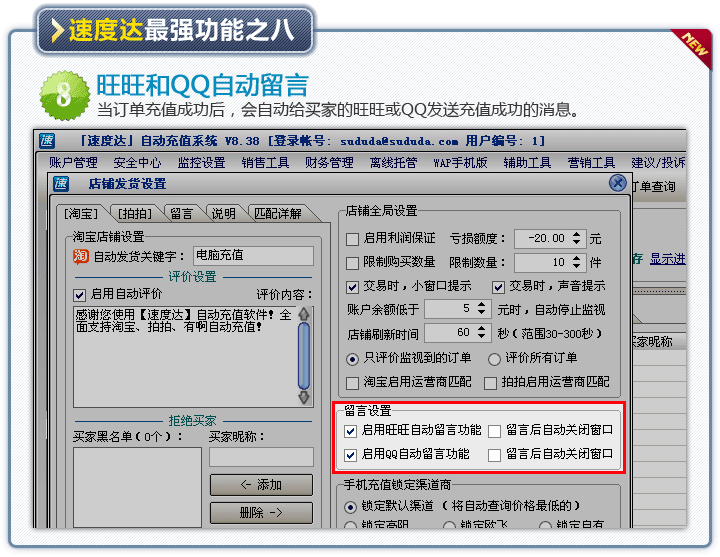Image resolution: width=720 pixels, height=557 pixels.
Task: Open the 辅助工具 menu
Action: click(x=527, y=163)
